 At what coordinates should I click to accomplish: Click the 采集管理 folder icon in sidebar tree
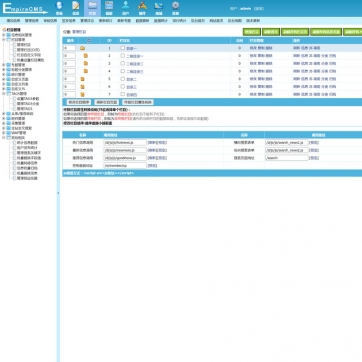pyautogui.click(x=8, y=123)
